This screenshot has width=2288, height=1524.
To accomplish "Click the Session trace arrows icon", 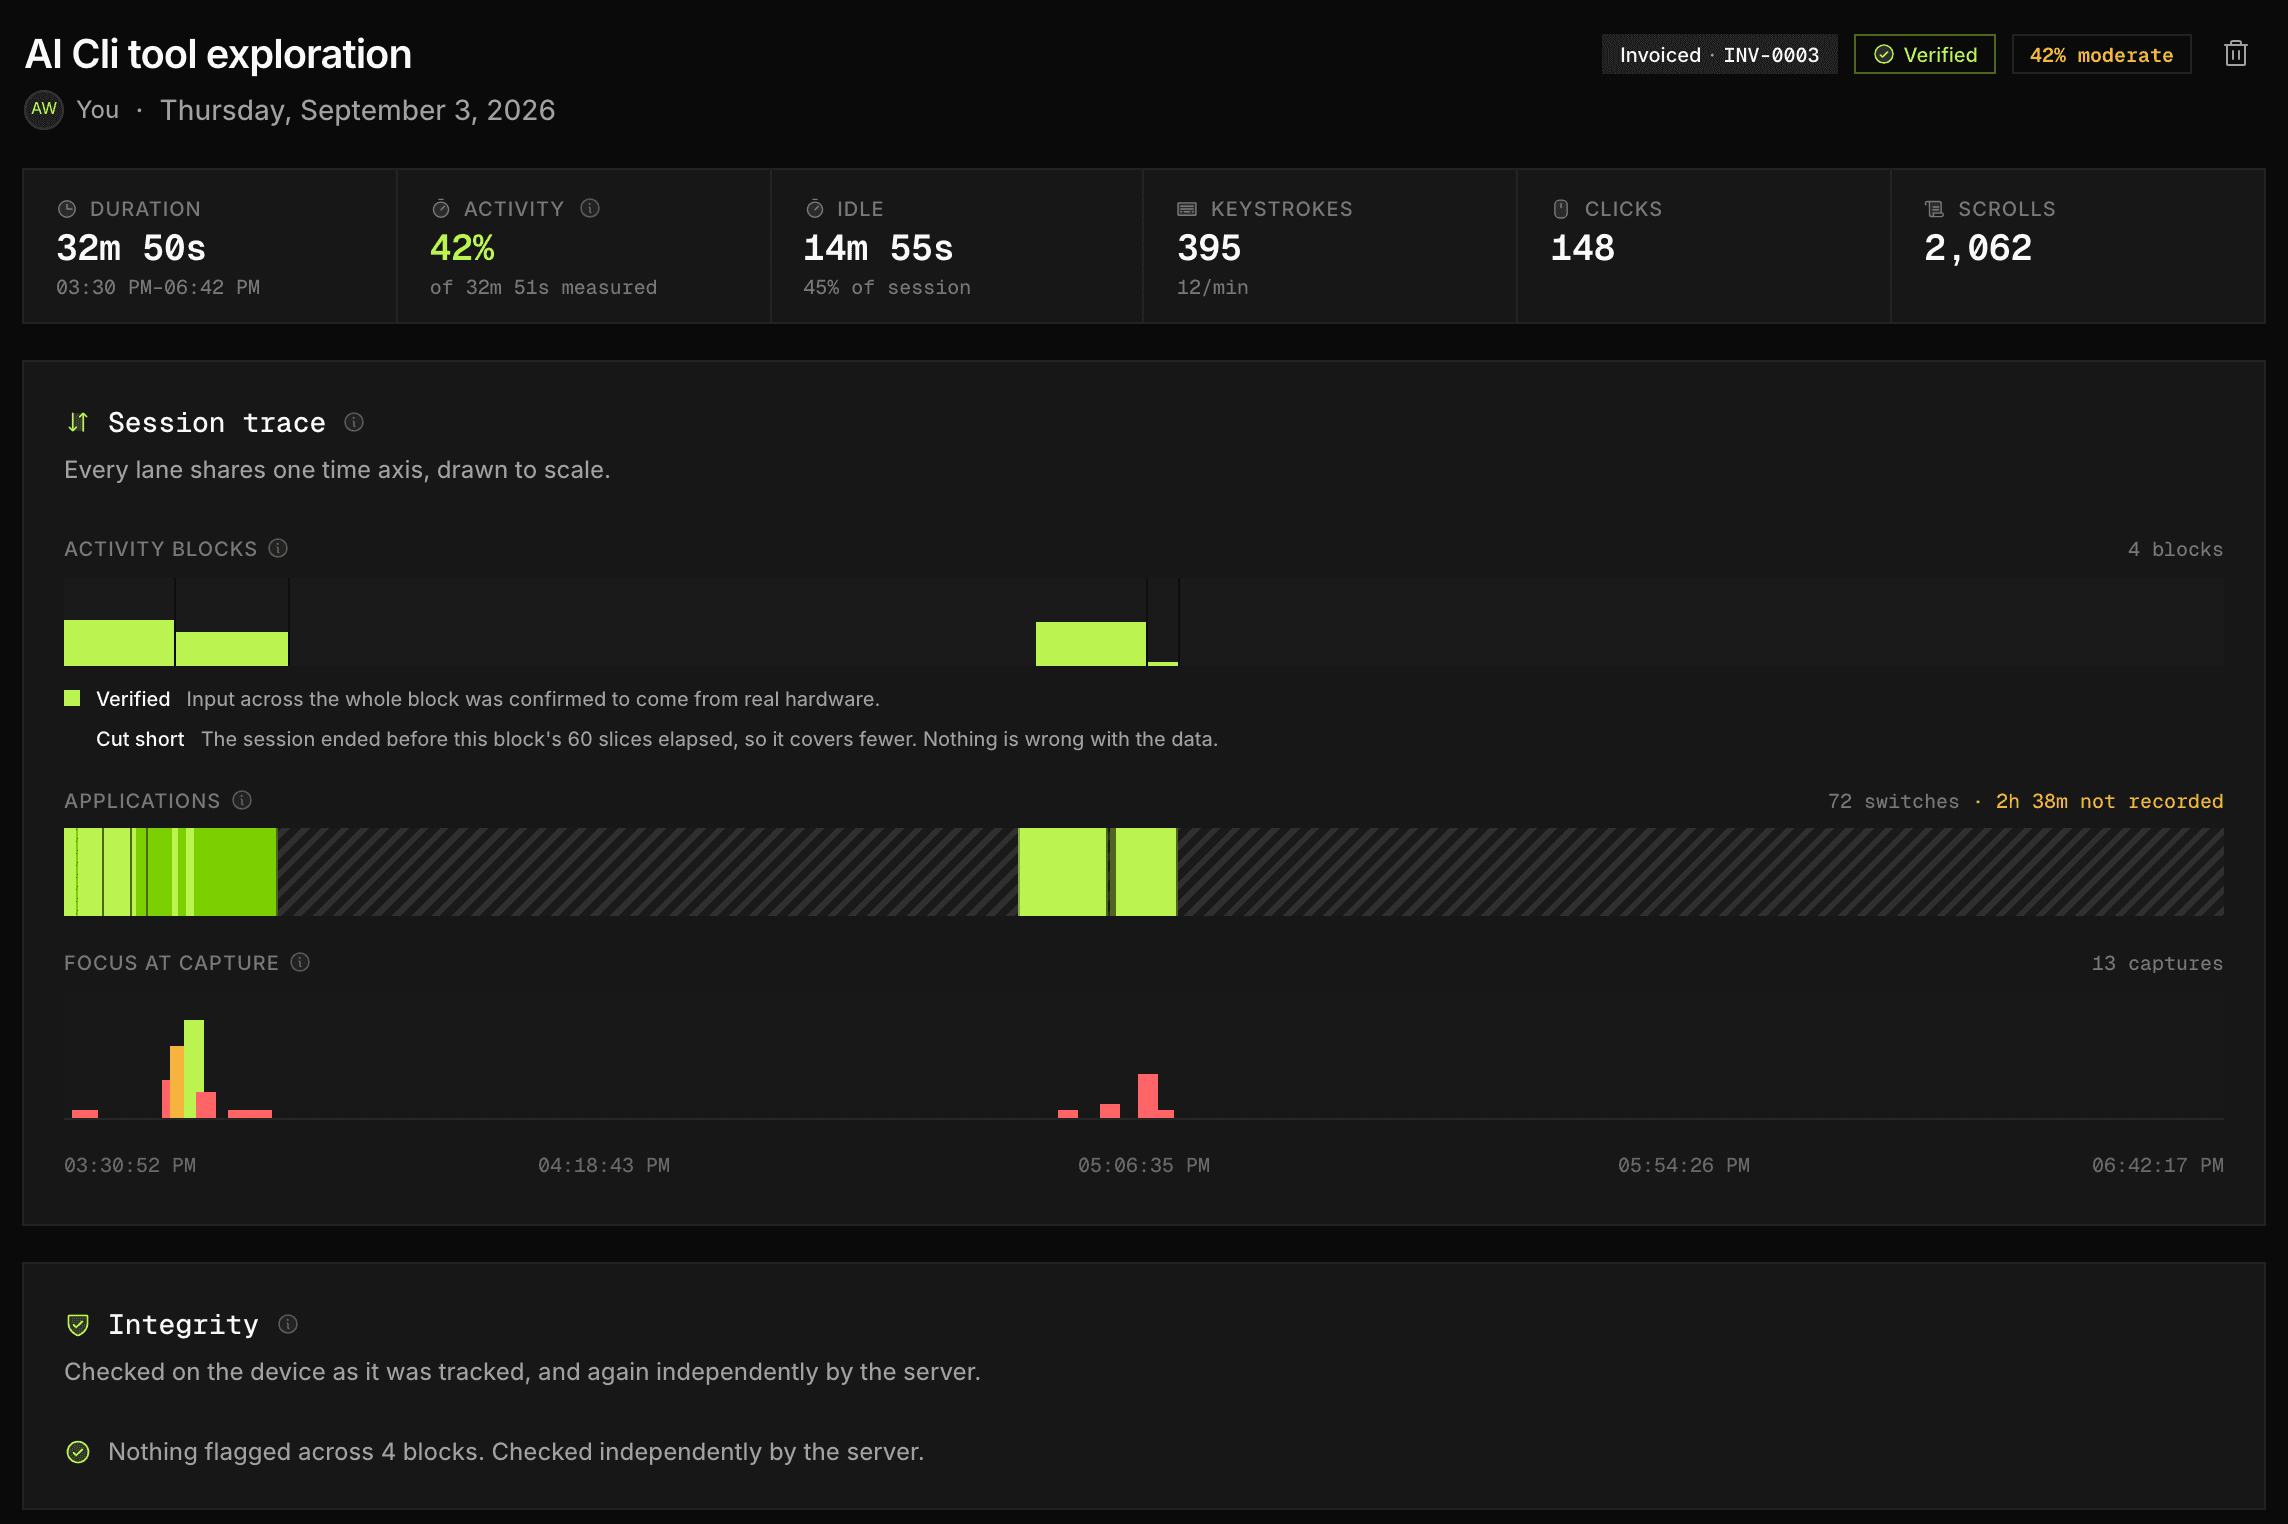I will click(x=78, y=422).
